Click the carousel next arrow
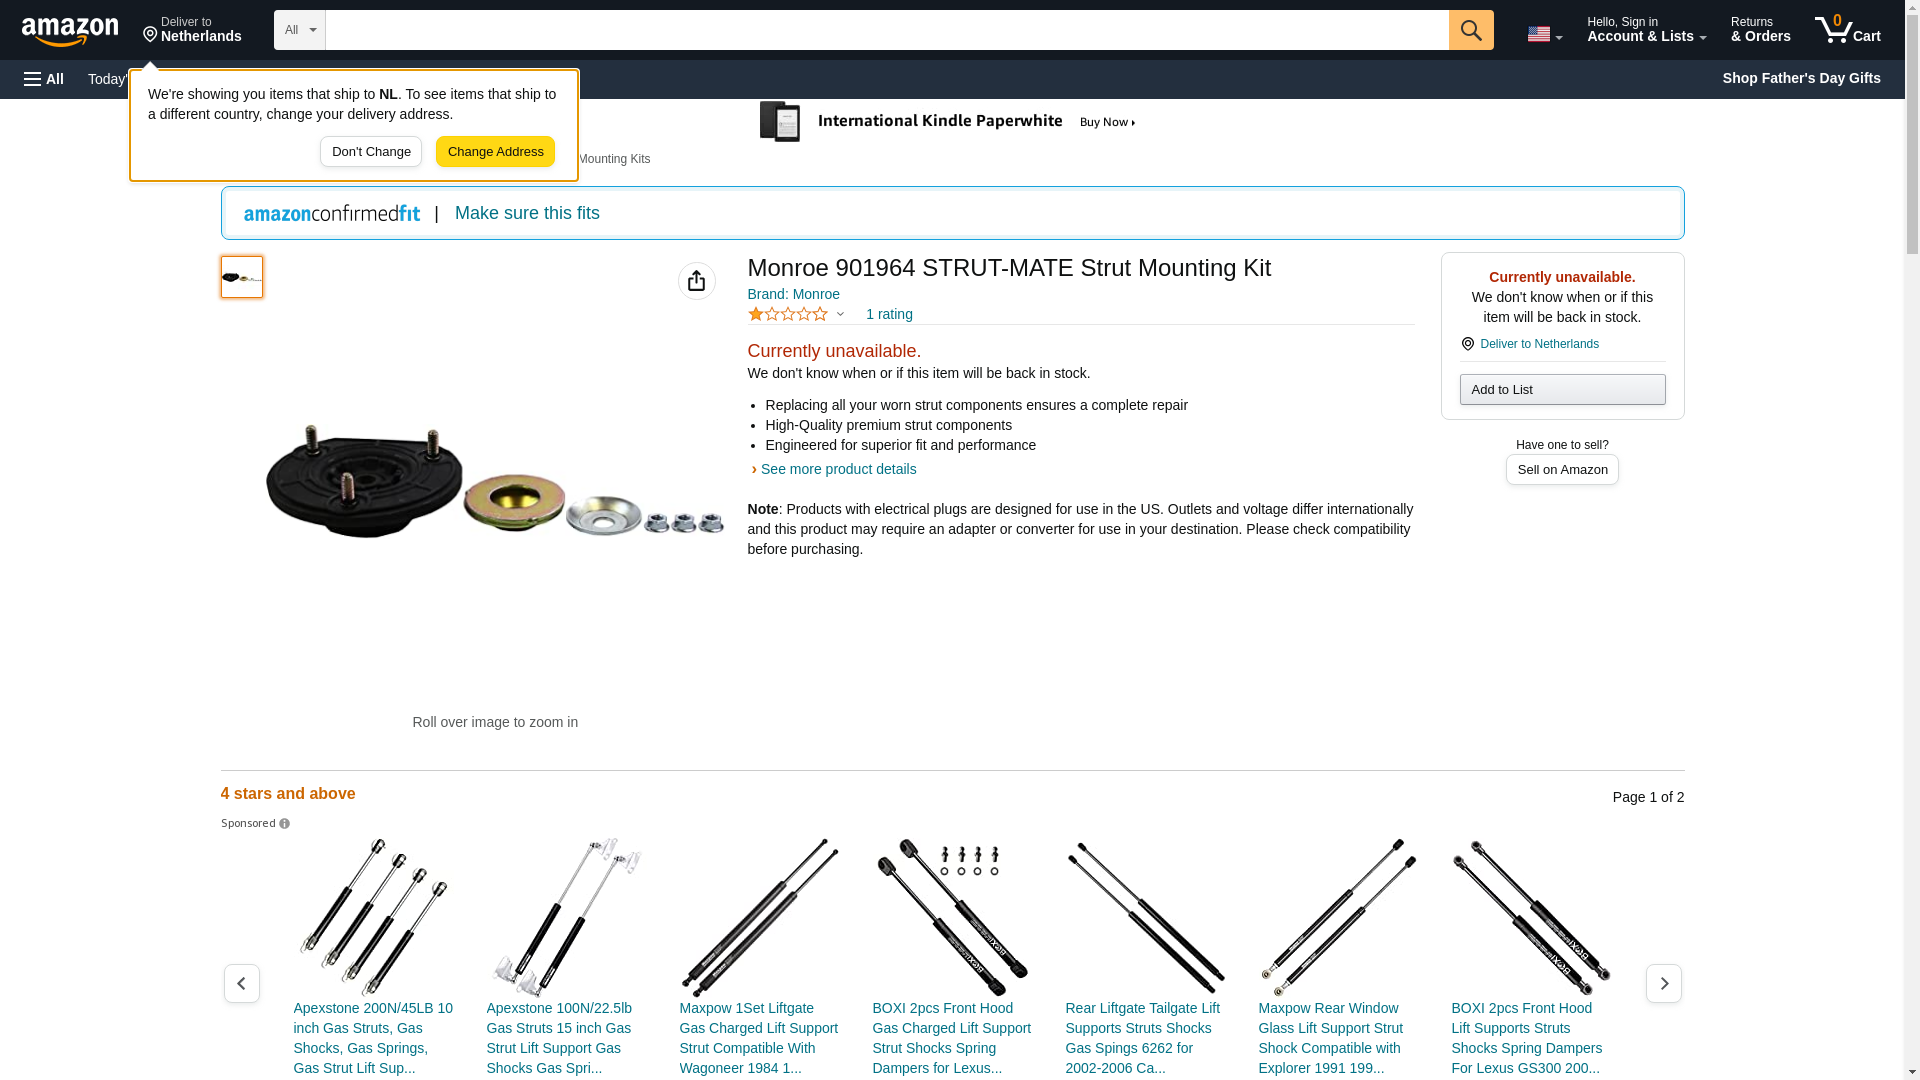This screenshot has height=1080, width=1920. (1664, 984)
